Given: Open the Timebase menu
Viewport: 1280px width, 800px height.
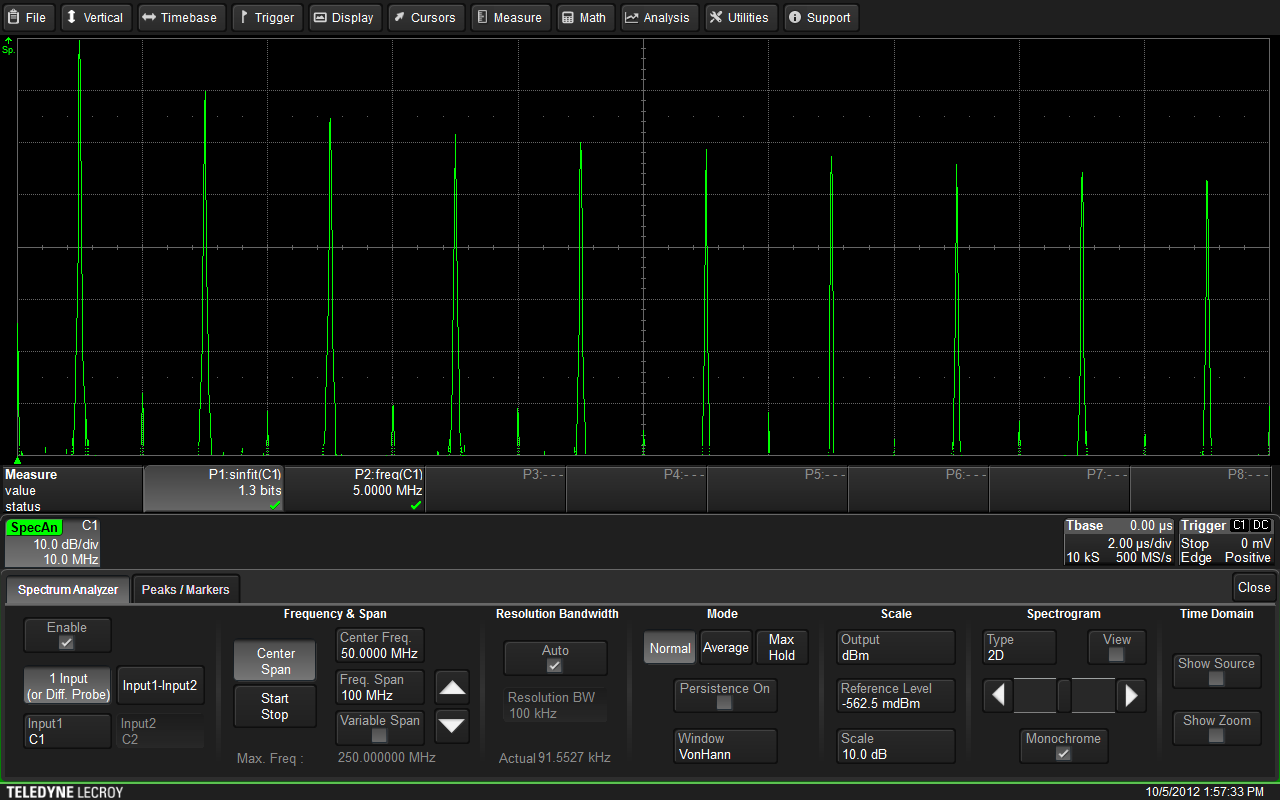Looking at the screenshot, I should [x=180, y=17].
